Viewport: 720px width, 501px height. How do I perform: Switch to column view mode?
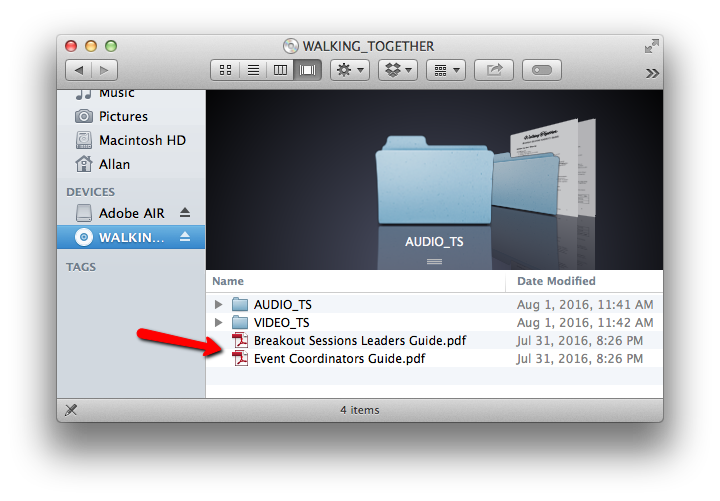pyautogui.click(x=281, y=70)
